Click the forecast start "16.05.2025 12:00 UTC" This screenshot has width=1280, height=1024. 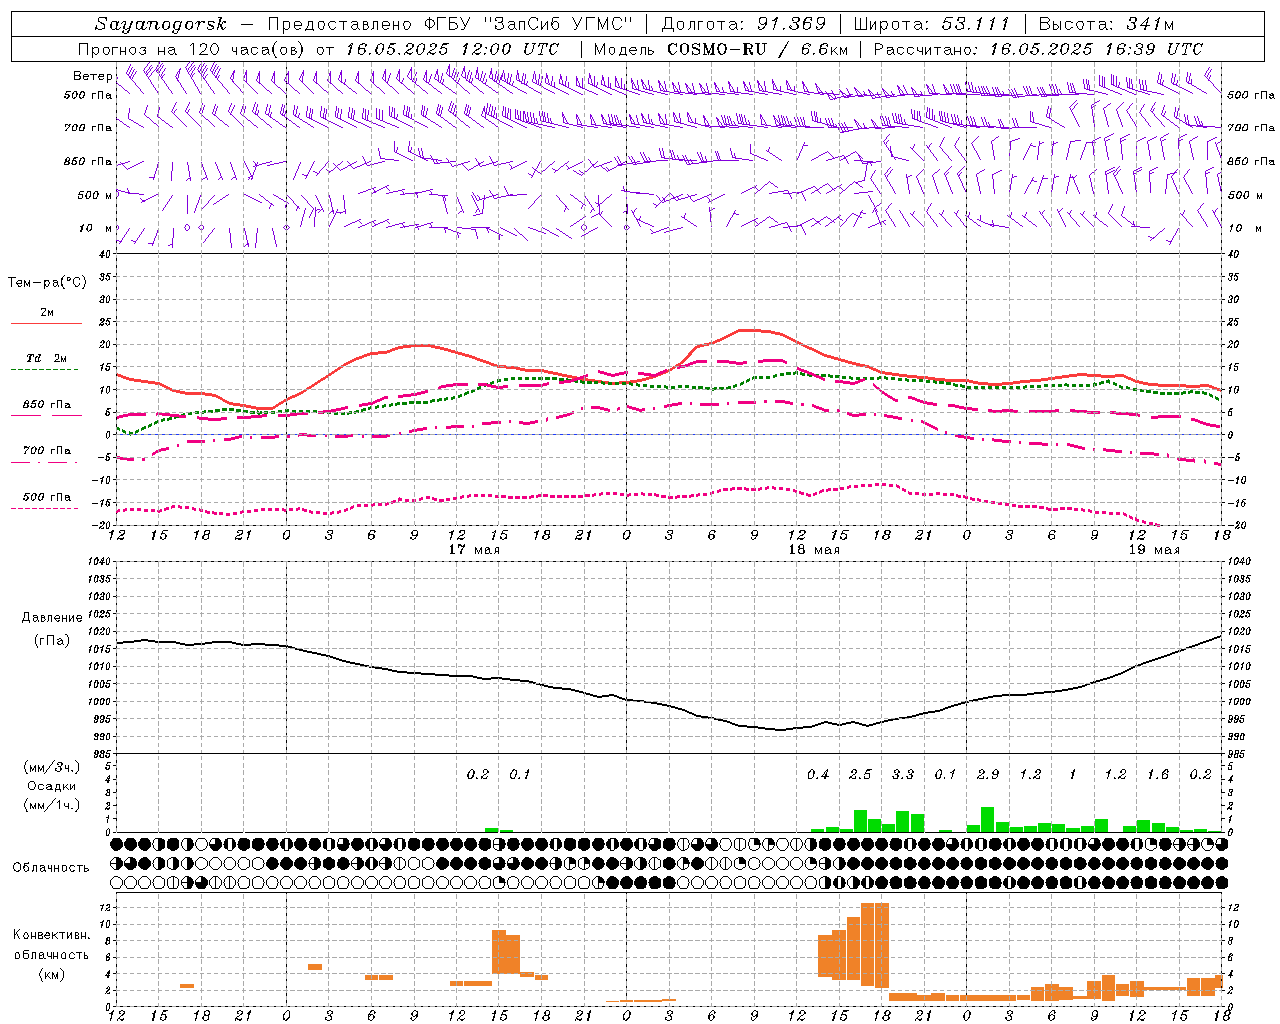(452, 49)
